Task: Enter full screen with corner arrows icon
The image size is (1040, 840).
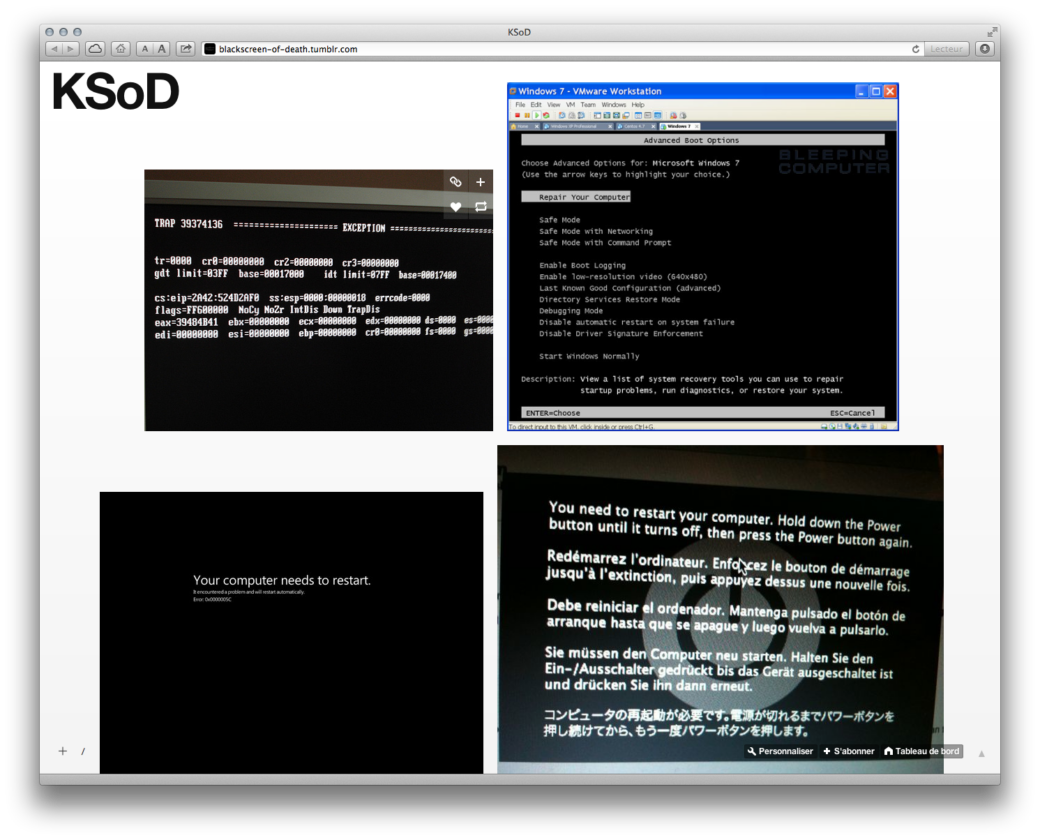Action: pos(992,32)
